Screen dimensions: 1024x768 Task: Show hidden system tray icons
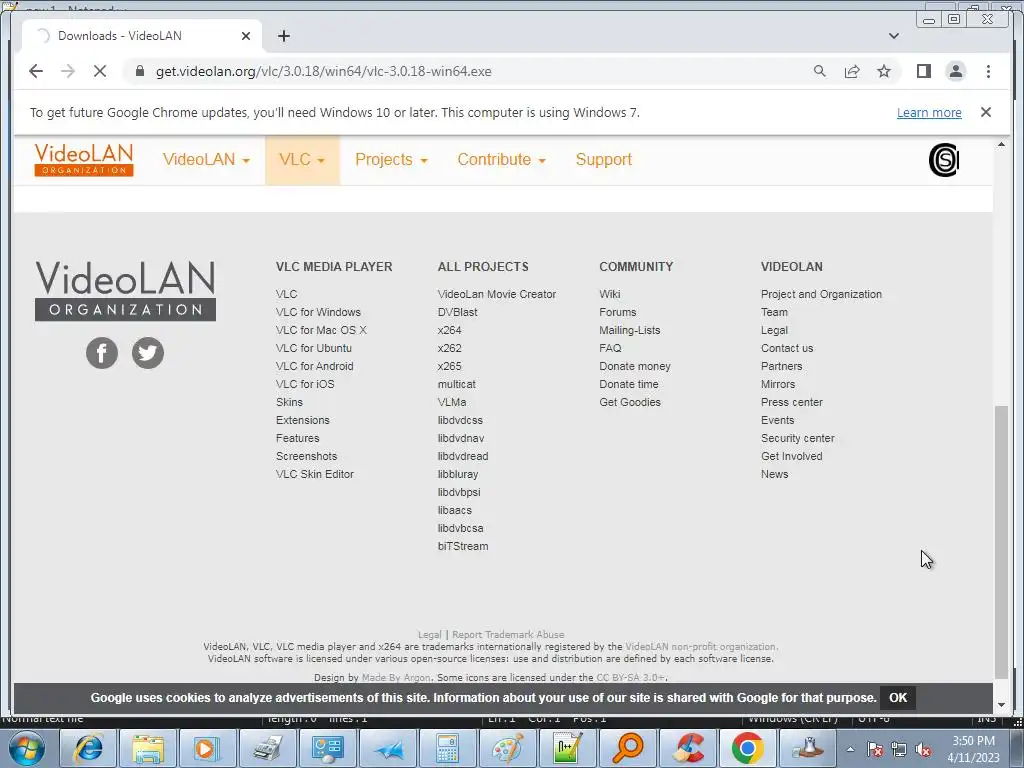850,749
